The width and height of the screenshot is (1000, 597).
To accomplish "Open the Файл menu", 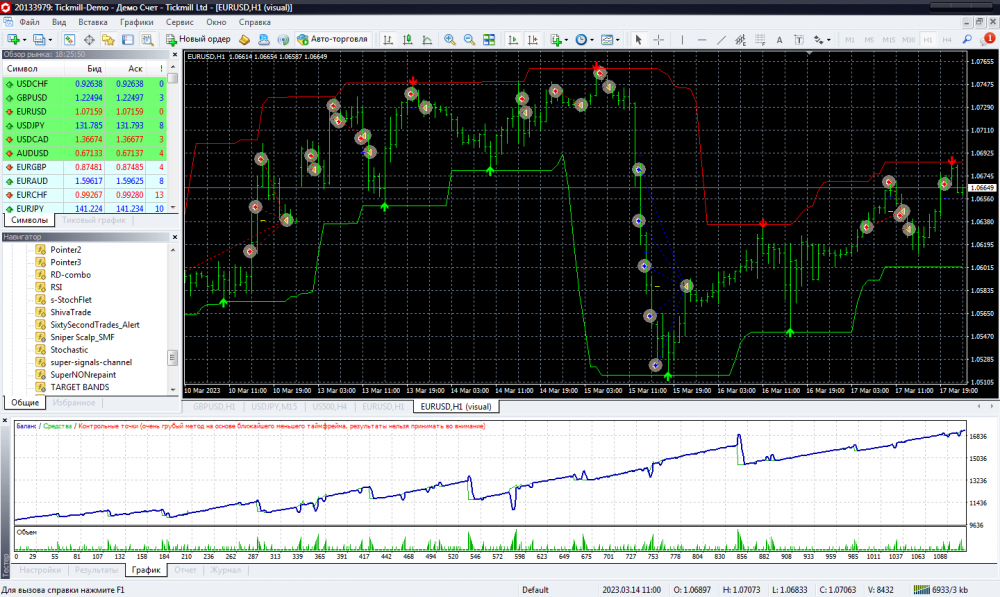I will [29, 22].
